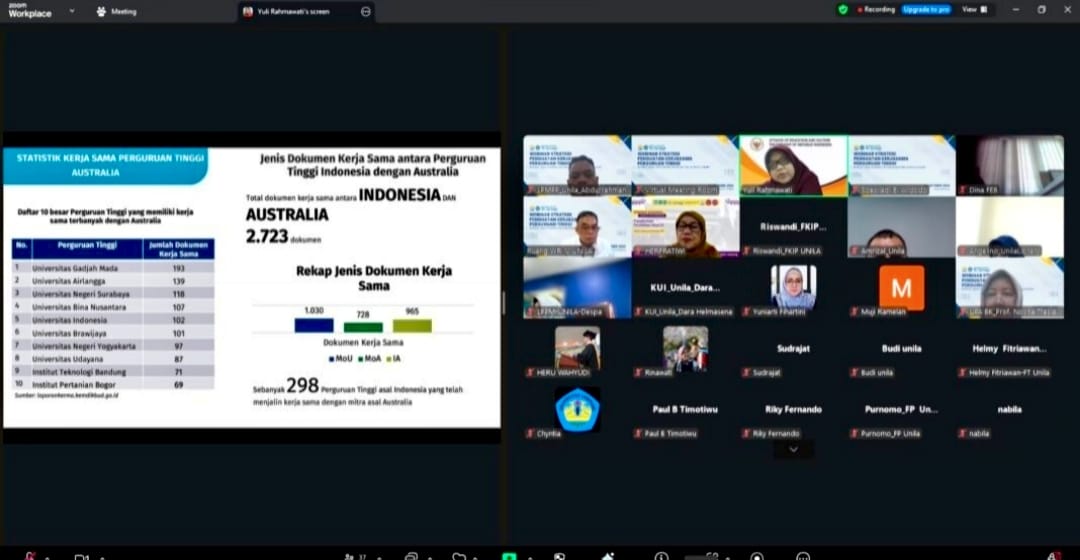Screen dimensions: 1080x560
Task: Open the options icon on the shared screen tab
Action: click(x=366, y=12)
